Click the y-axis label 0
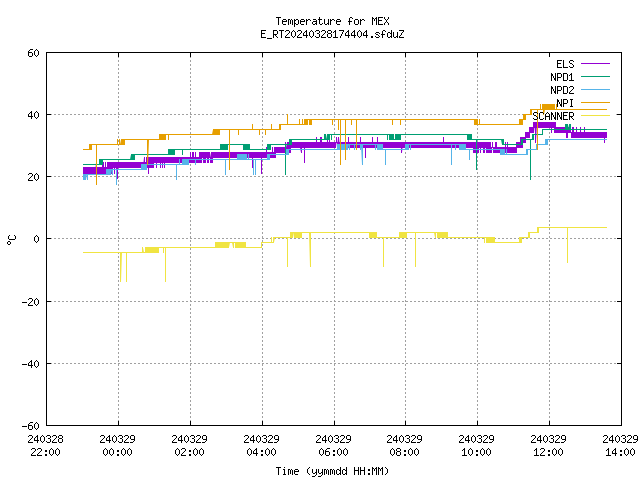Screen dimensions: 640x480 pyautogui.click(x=37, y=239)
